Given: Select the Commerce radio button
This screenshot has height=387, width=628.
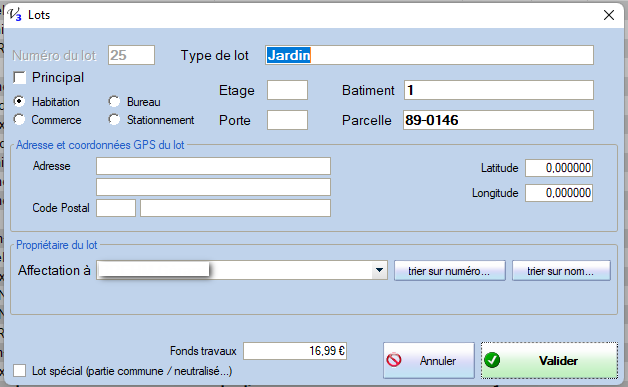Looking at the screenshot, I should point(19,119).
